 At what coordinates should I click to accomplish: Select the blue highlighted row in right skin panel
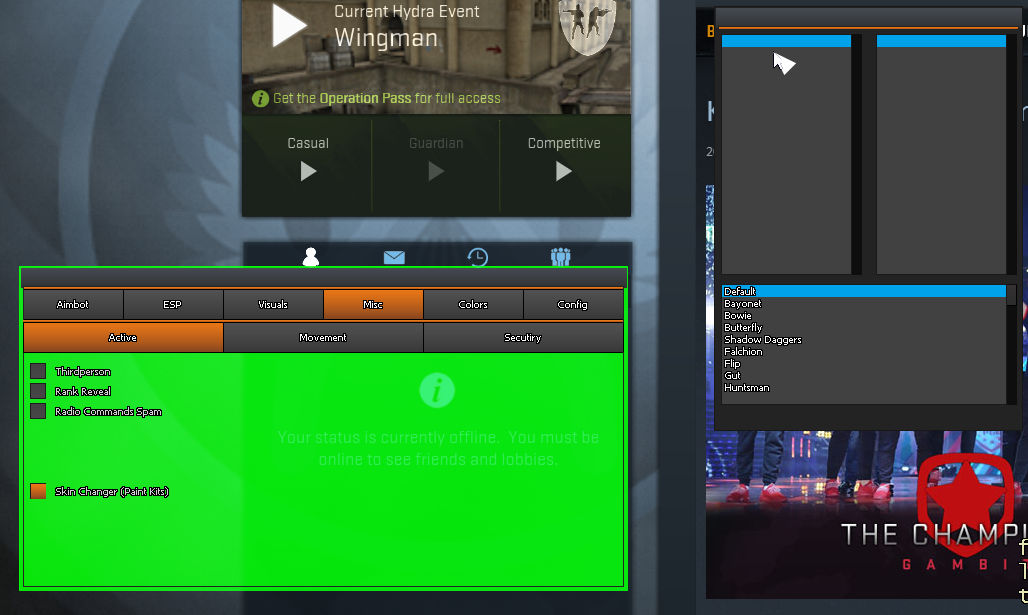tap(941, 41)
